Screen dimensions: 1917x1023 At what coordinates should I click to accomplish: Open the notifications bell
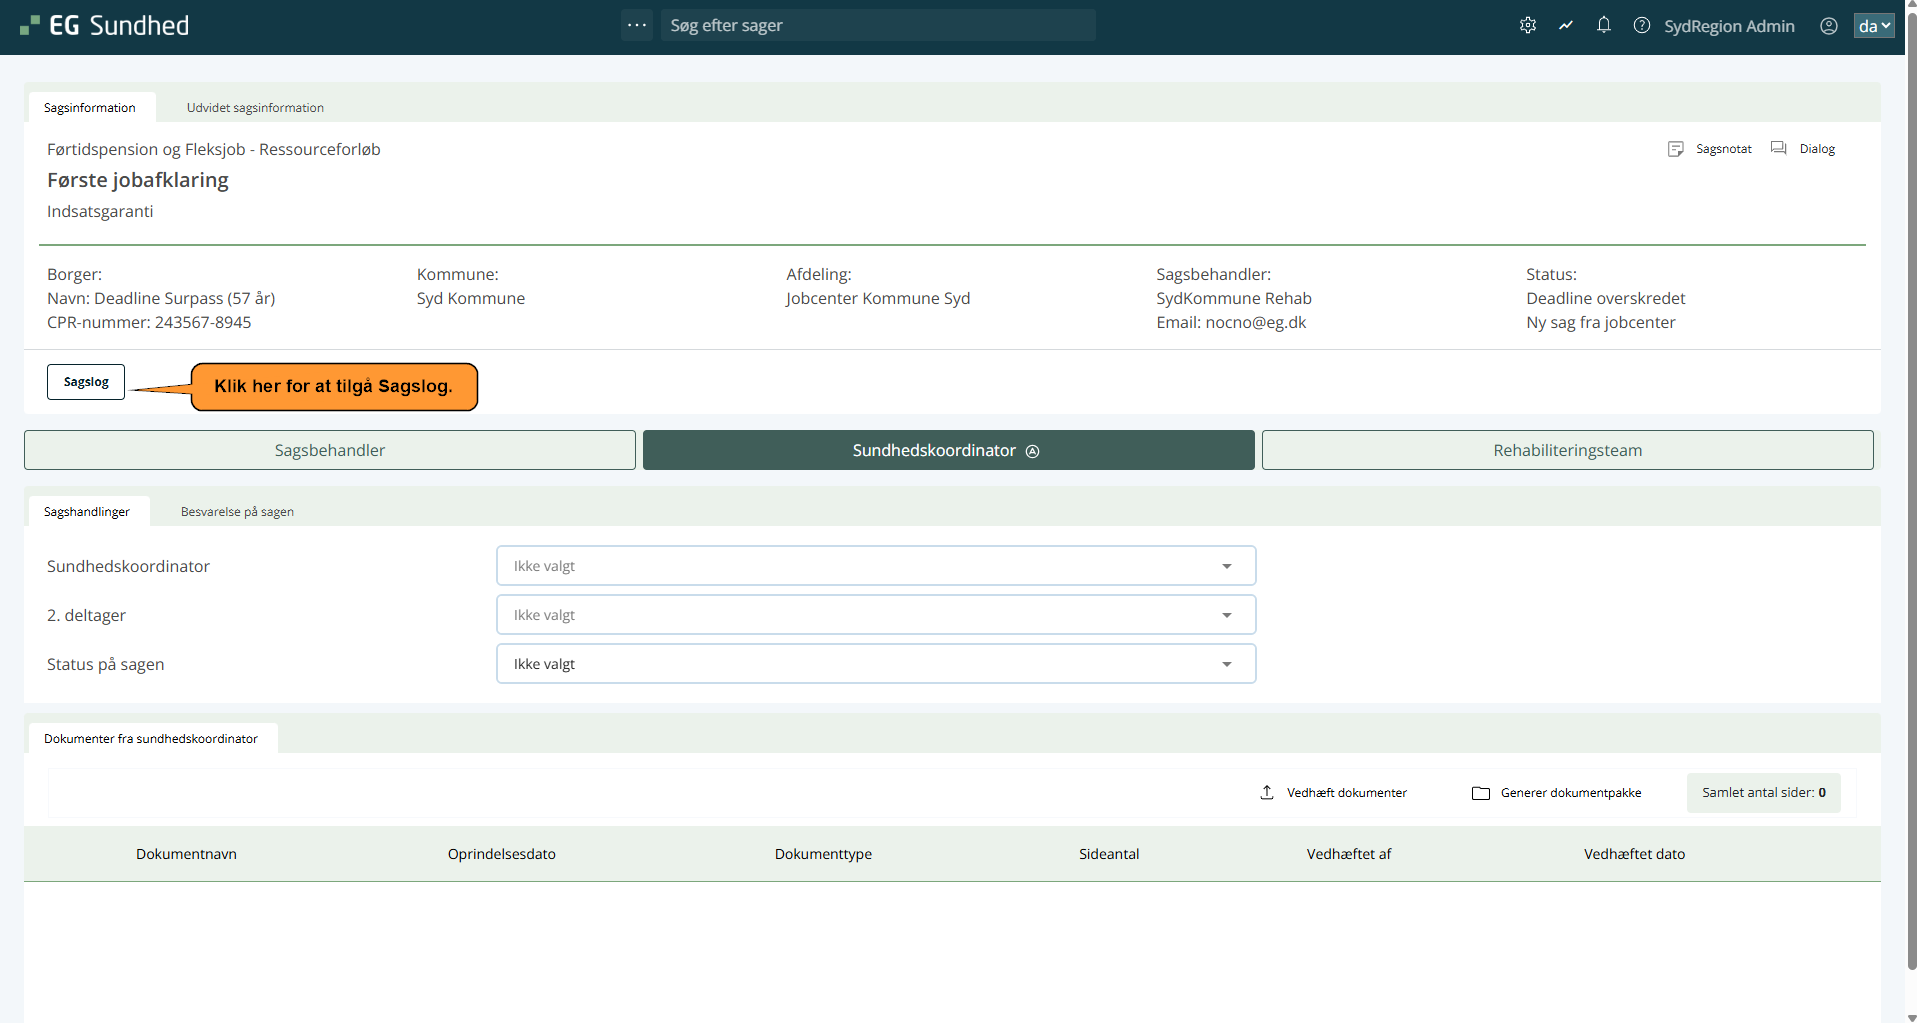pyautogui.click(x=1603, y=26)
